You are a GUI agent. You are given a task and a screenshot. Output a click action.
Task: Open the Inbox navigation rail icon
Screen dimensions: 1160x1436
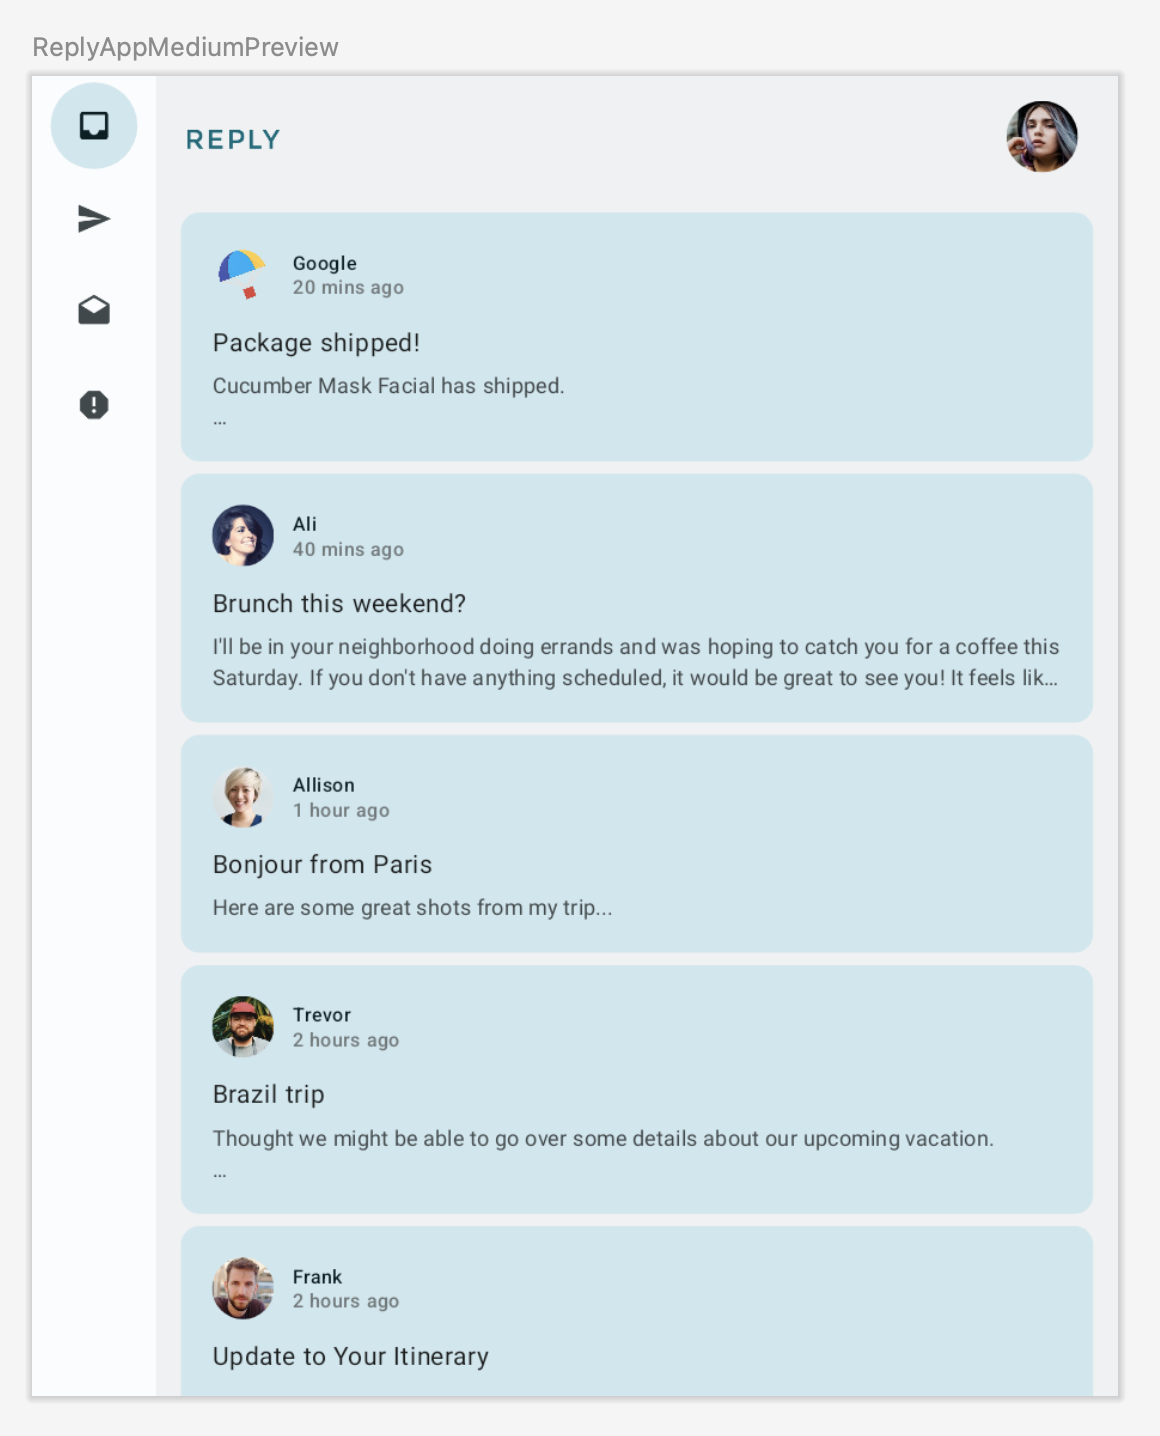tap(94, 126)
